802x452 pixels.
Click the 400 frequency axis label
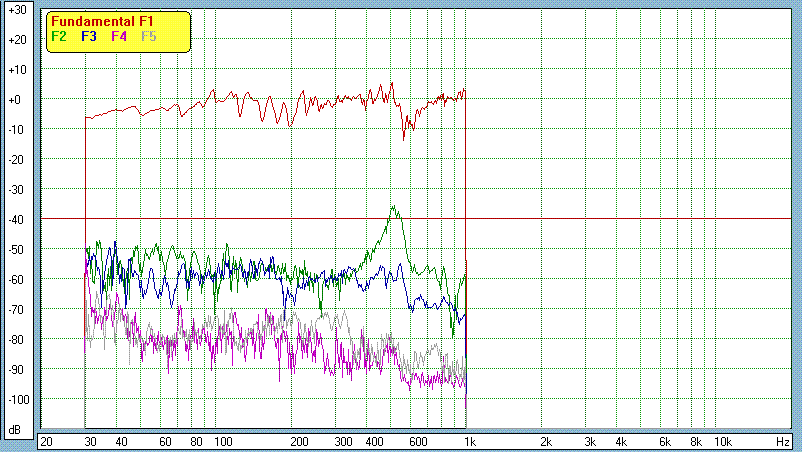(x=376, y=441)
